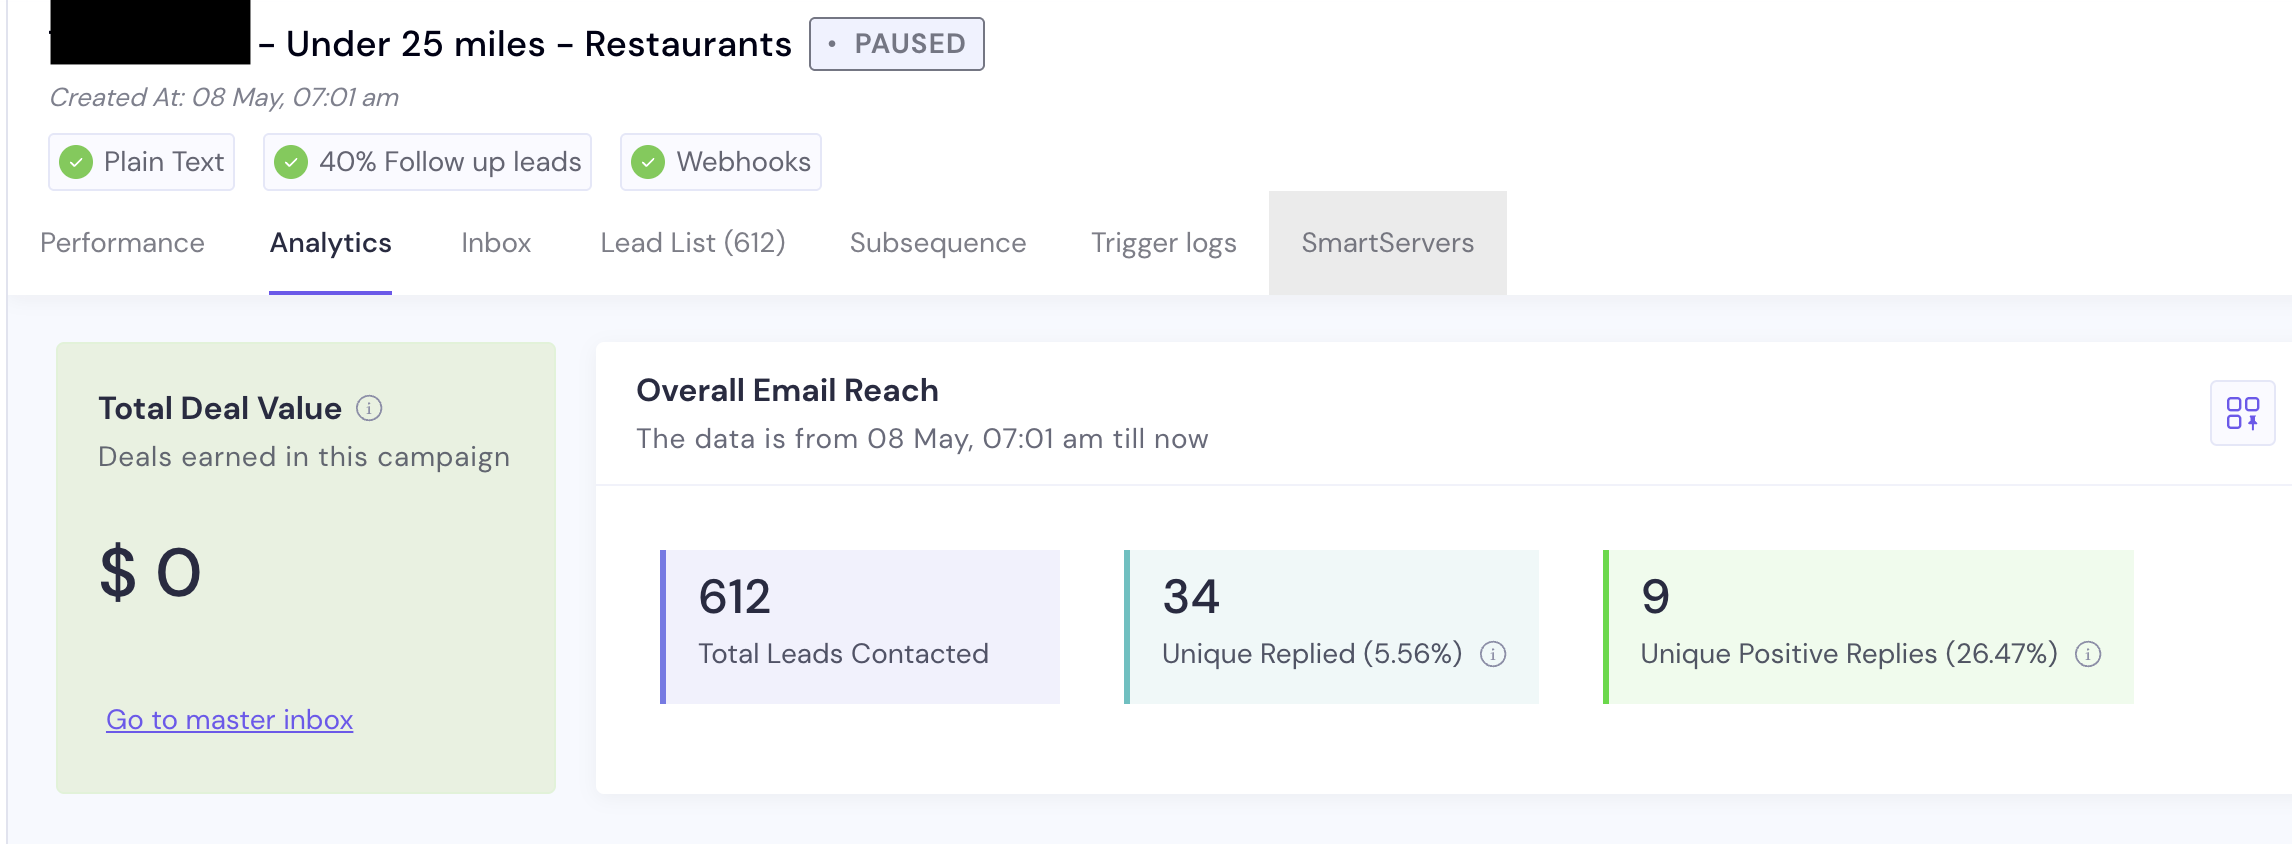Image resolution: width=2292 pixels, height=844 pixels.
Task: Follow the Go to master inbox link
Action: pos(229,720)
